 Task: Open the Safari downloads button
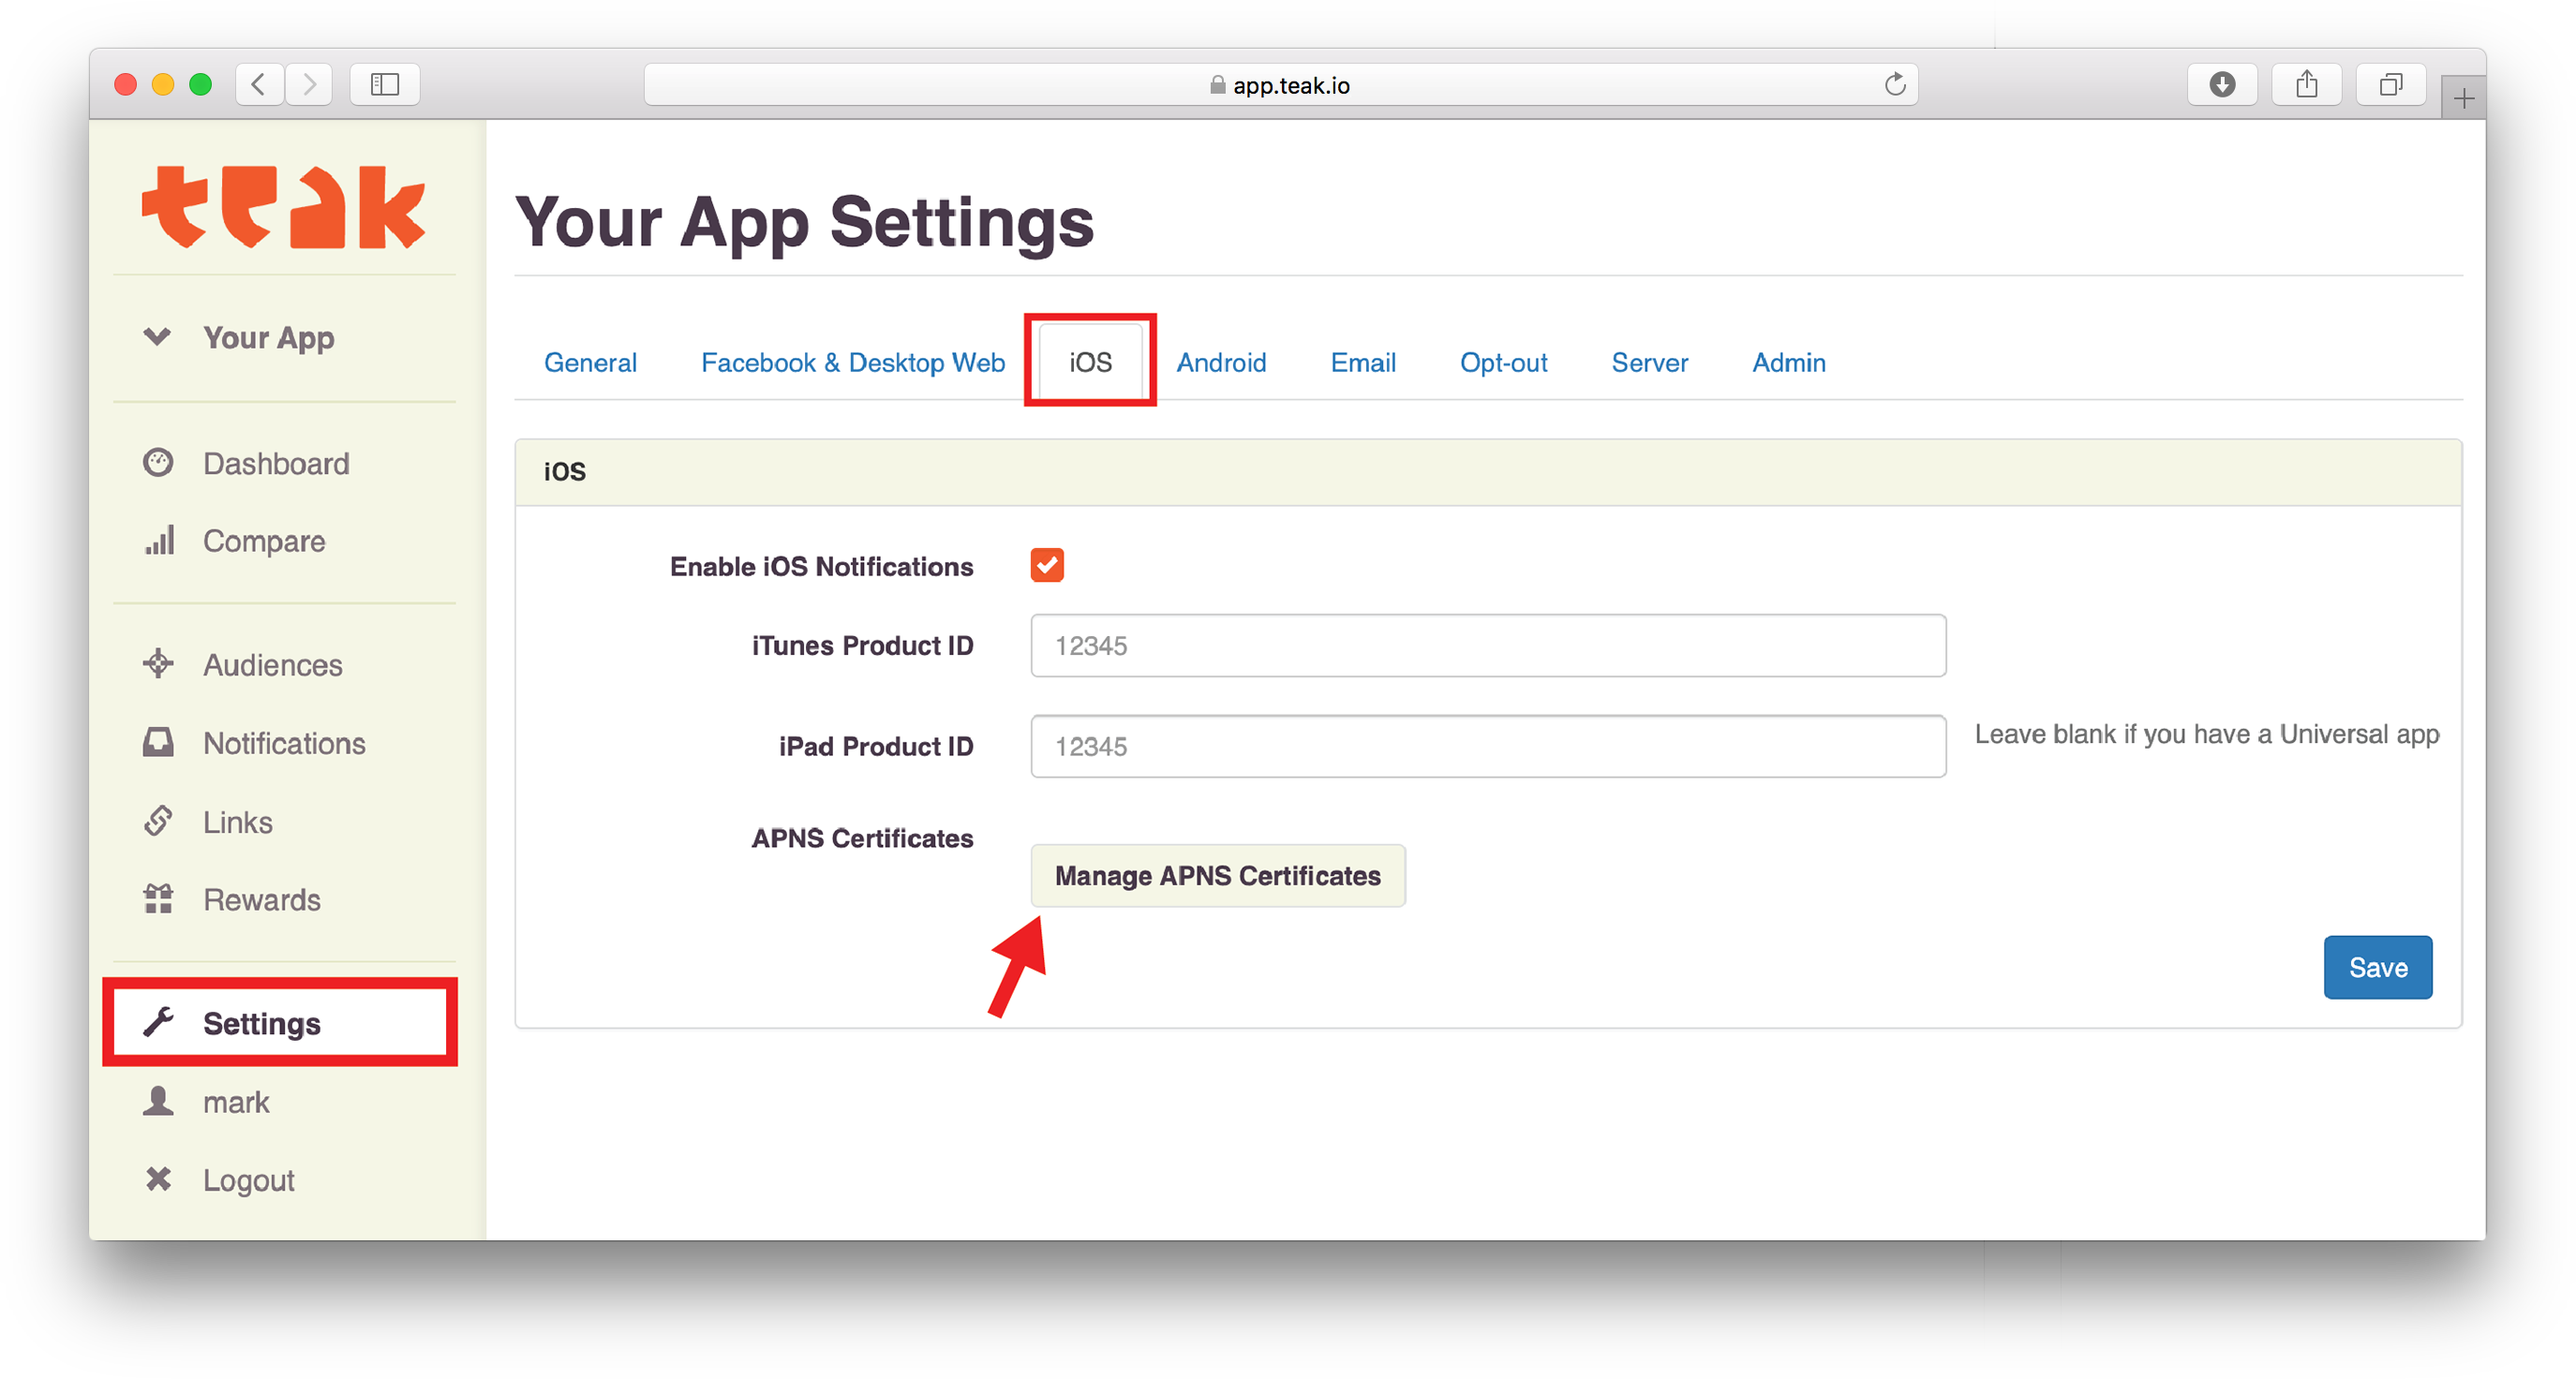2222,84
